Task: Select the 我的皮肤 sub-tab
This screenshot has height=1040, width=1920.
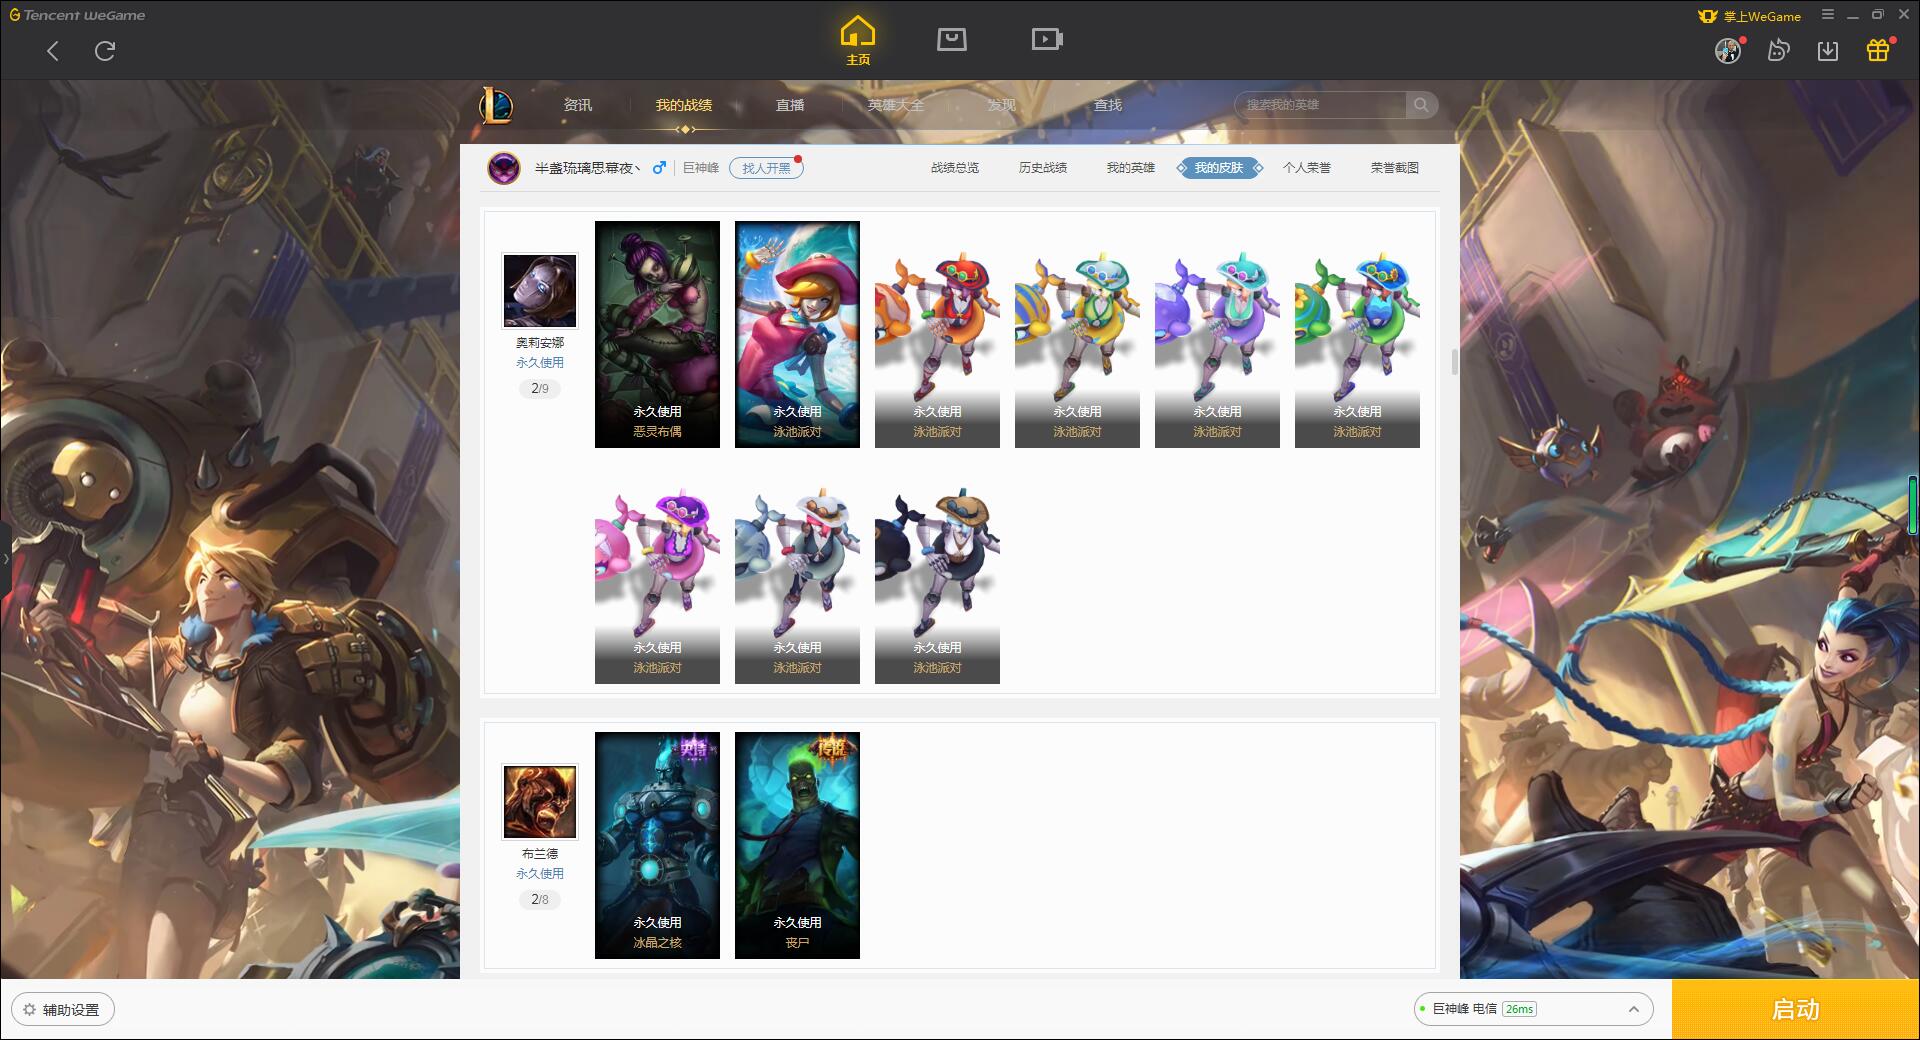Action: coord(1219,168)
